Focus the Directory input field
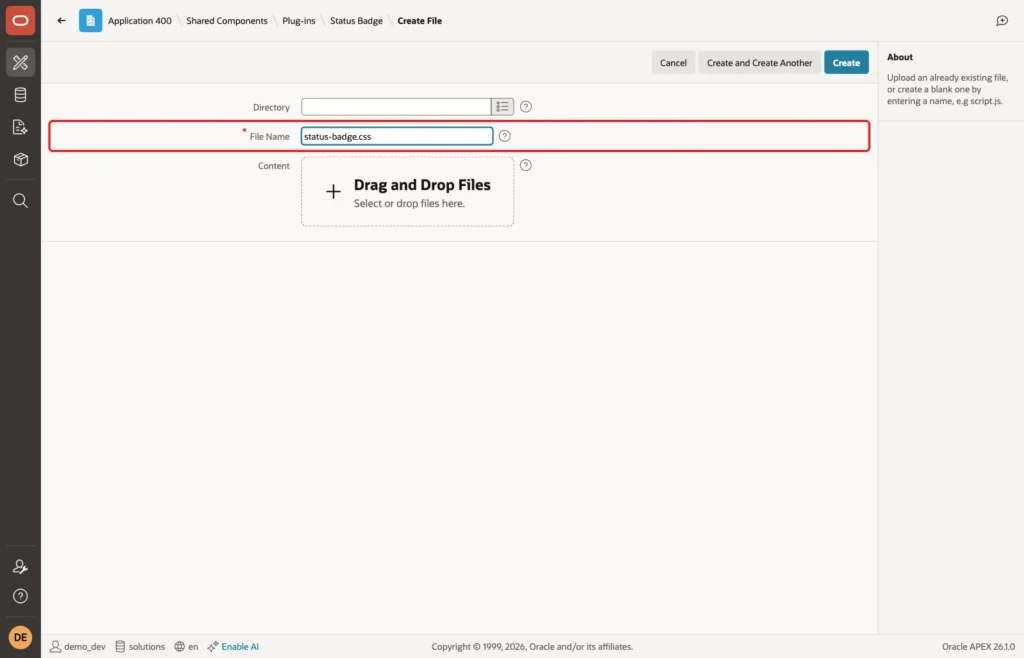1024x658 pixels. pyautogui.click(x=396, y=106)
